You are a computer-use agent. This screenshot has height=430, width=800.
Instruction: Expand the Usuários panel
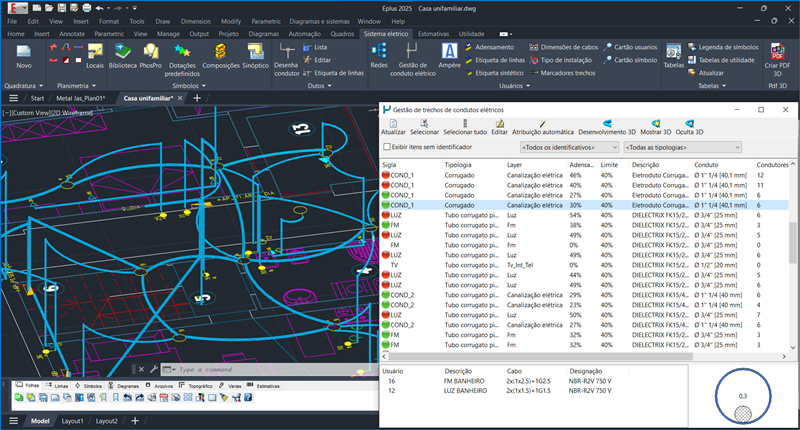tap(514, 86)
